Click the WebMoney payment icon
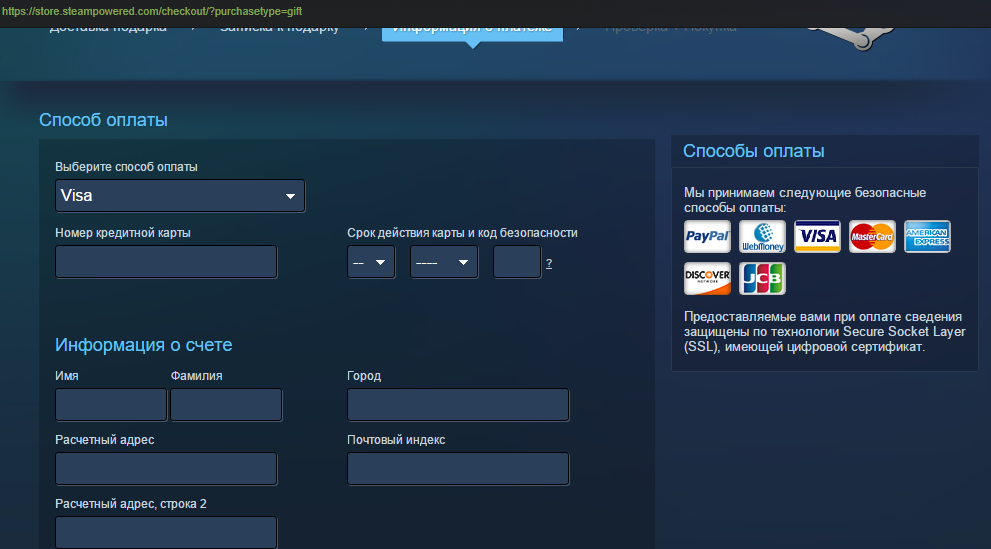Screen dimensions: 991x549 click(762, 237)
